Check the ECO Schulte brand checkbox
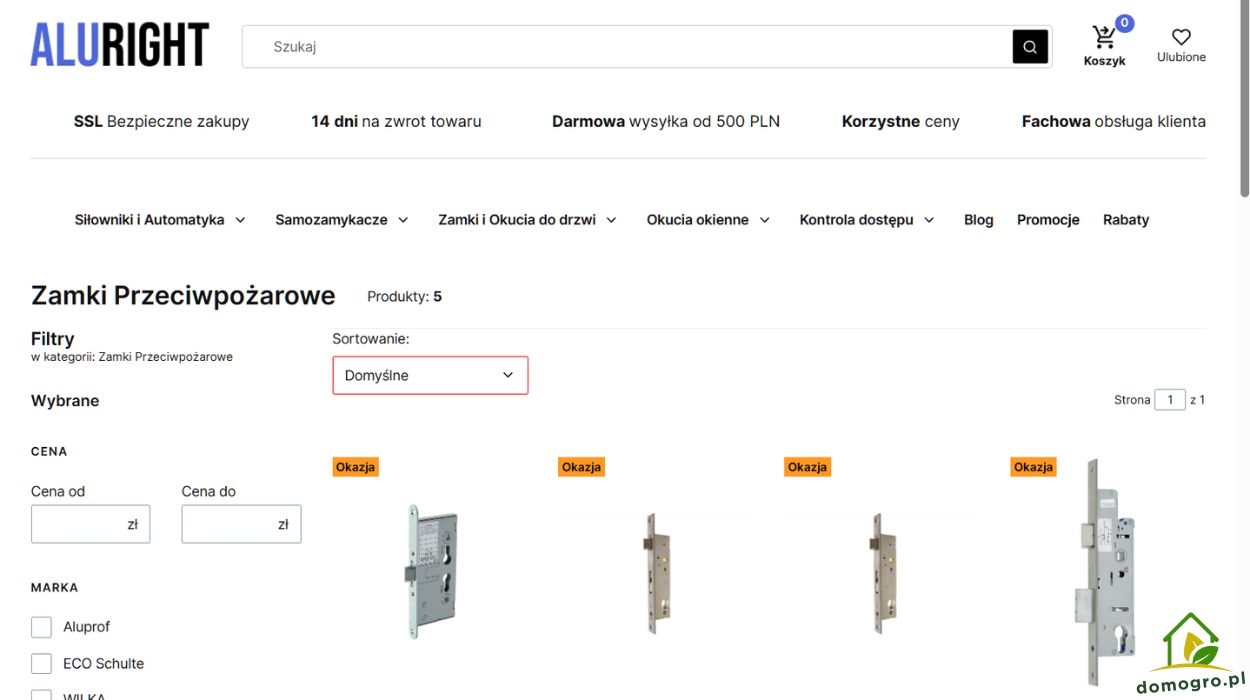The width and height of the screenshot is (1250, 700). point(41,664)
